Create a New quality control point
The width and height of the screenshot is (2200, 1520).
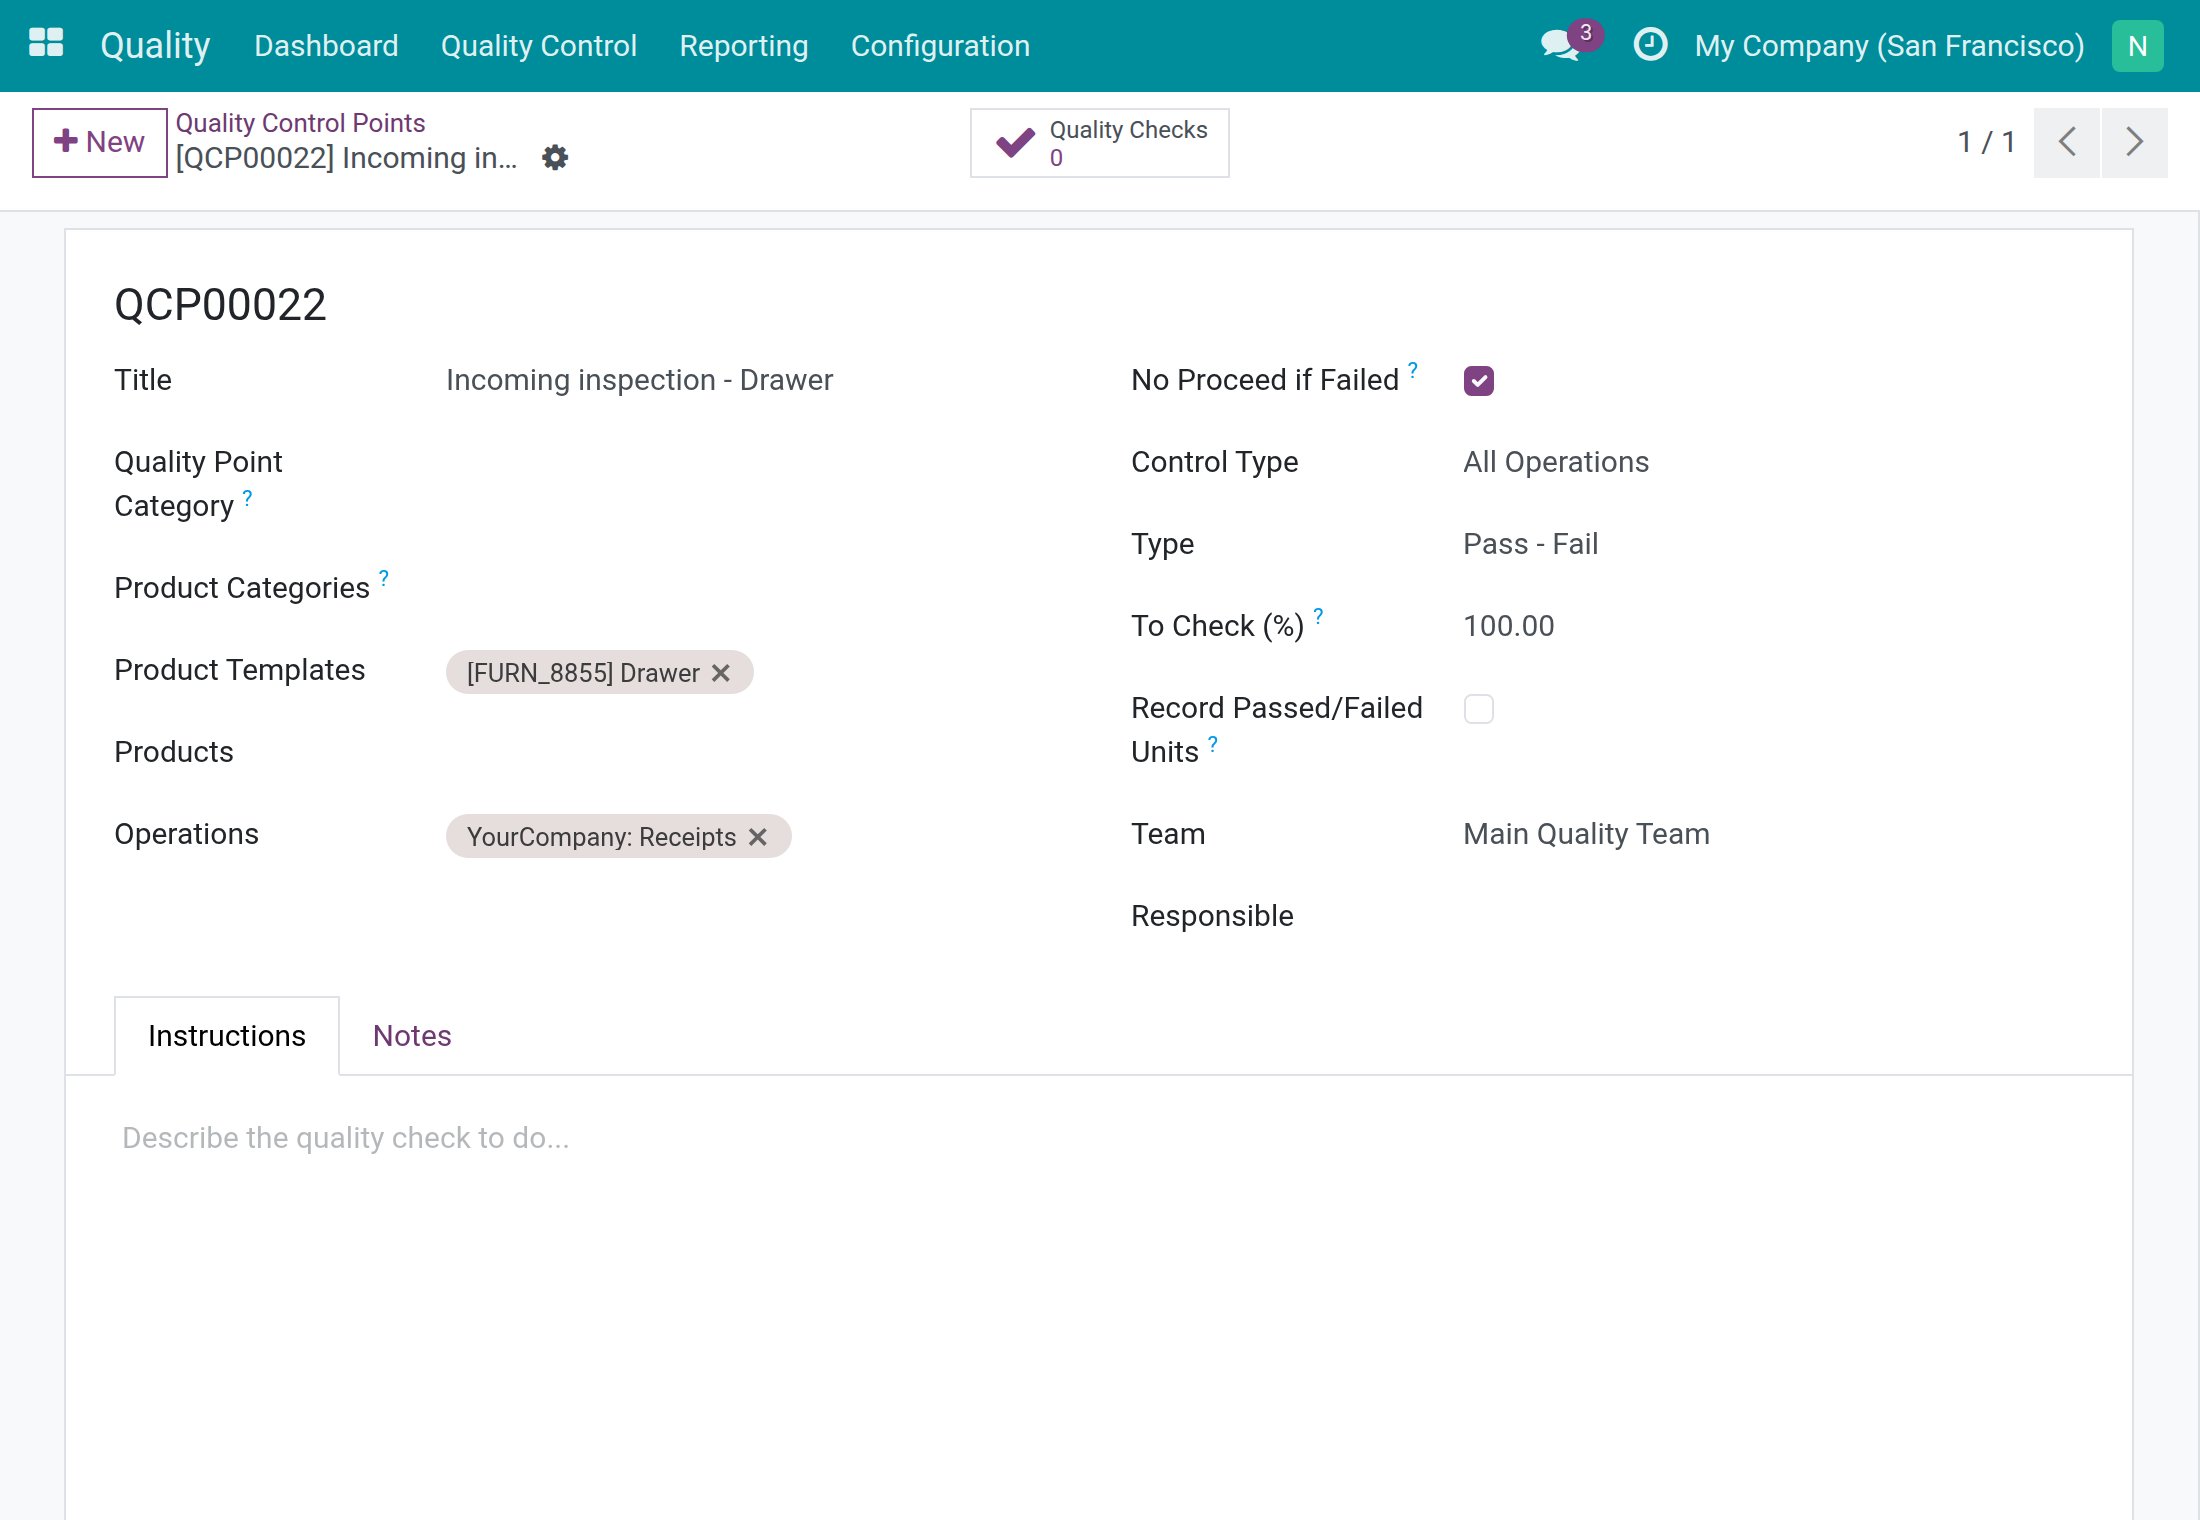99,142
